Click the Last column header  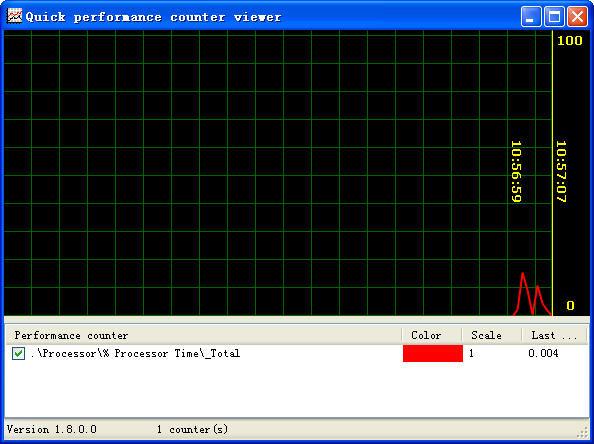(554, 335)
